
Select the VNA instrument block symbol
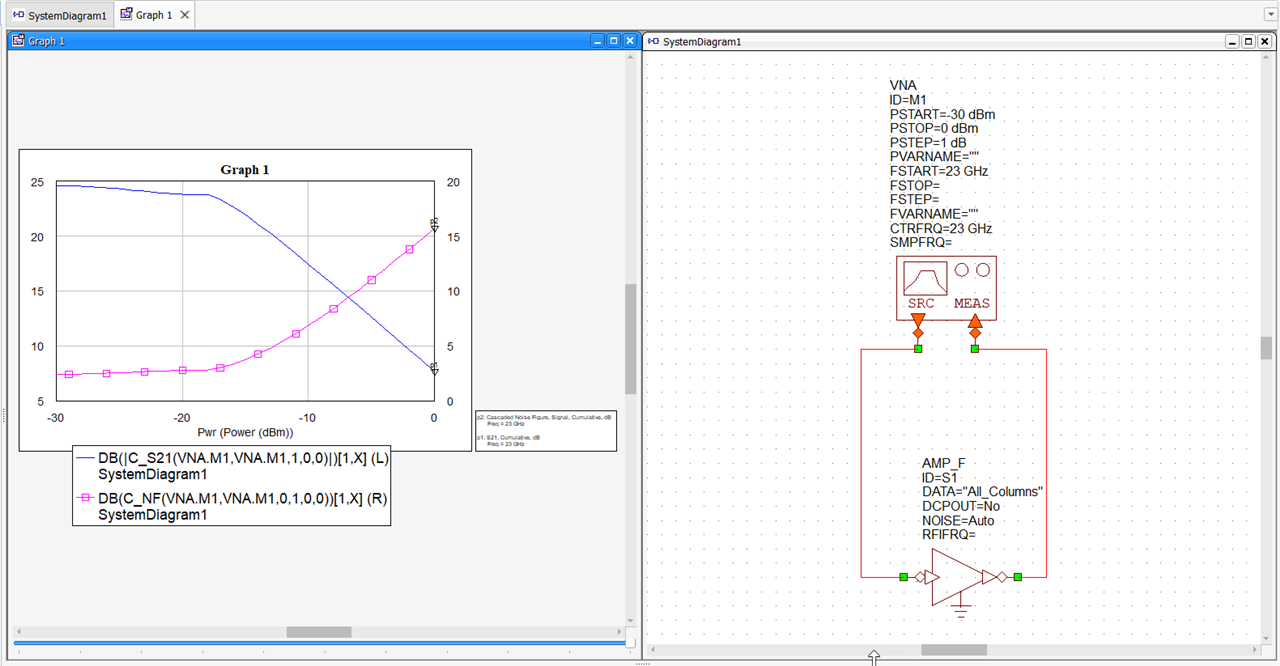(x=945, y=287)
